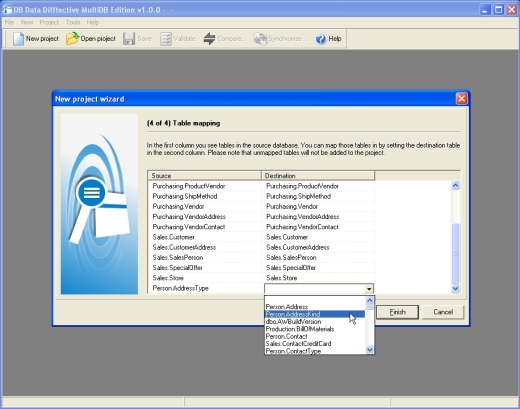Maximize the DB Data Difftective window
The height and width of the screenshot is (409, 520).
click(x=498, y=9)
